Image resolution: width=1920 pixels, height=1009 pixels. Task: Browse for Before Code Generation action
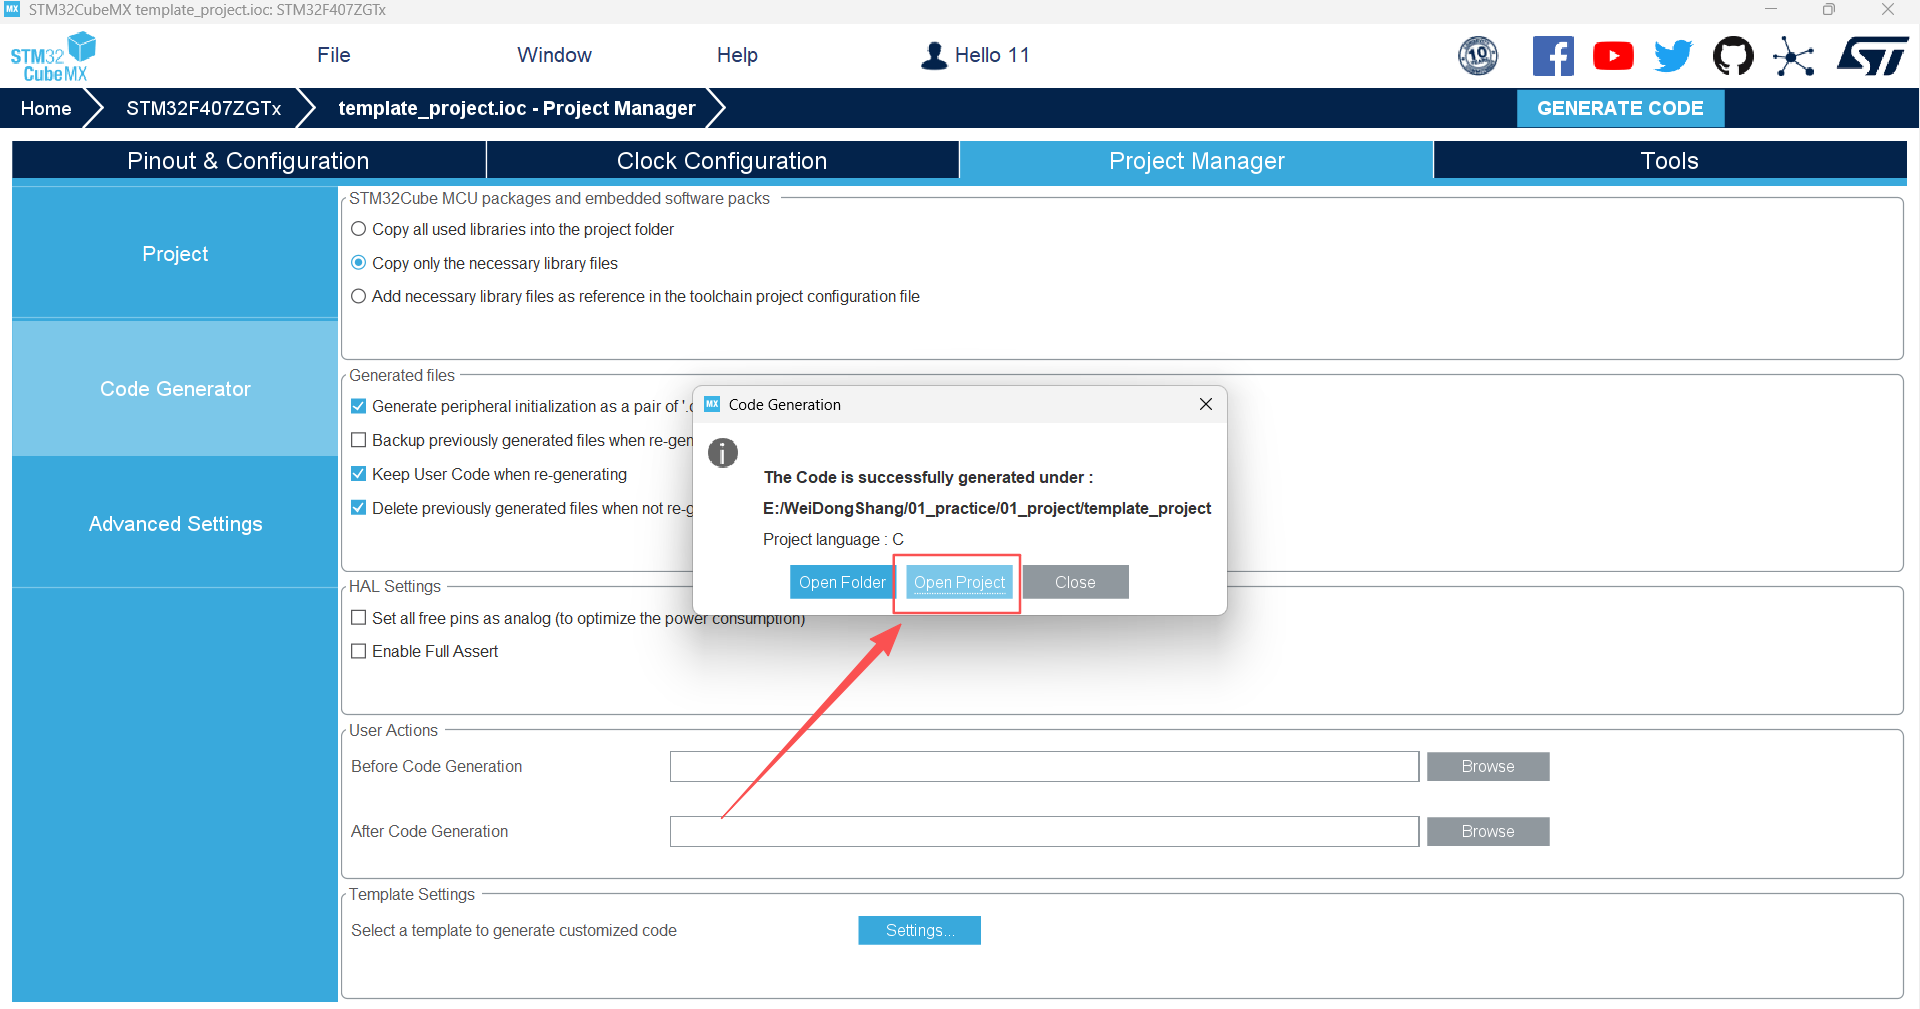click(1488, 766)
